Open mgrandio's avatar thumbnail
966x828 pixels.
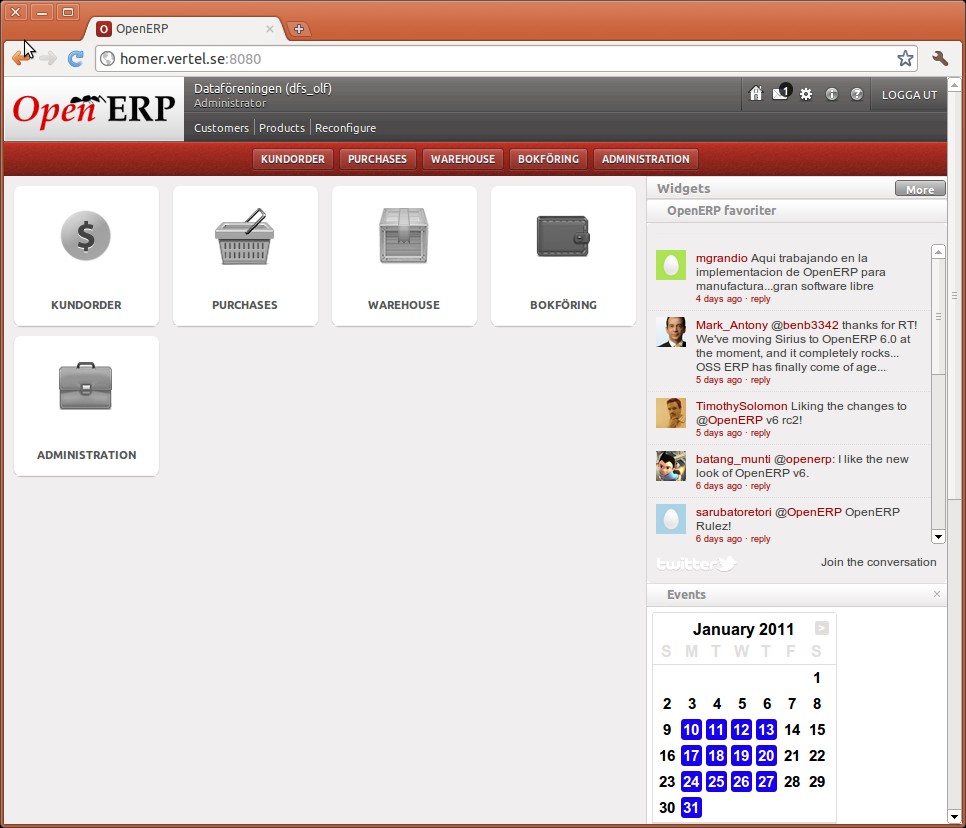click(x=671, y=265)
